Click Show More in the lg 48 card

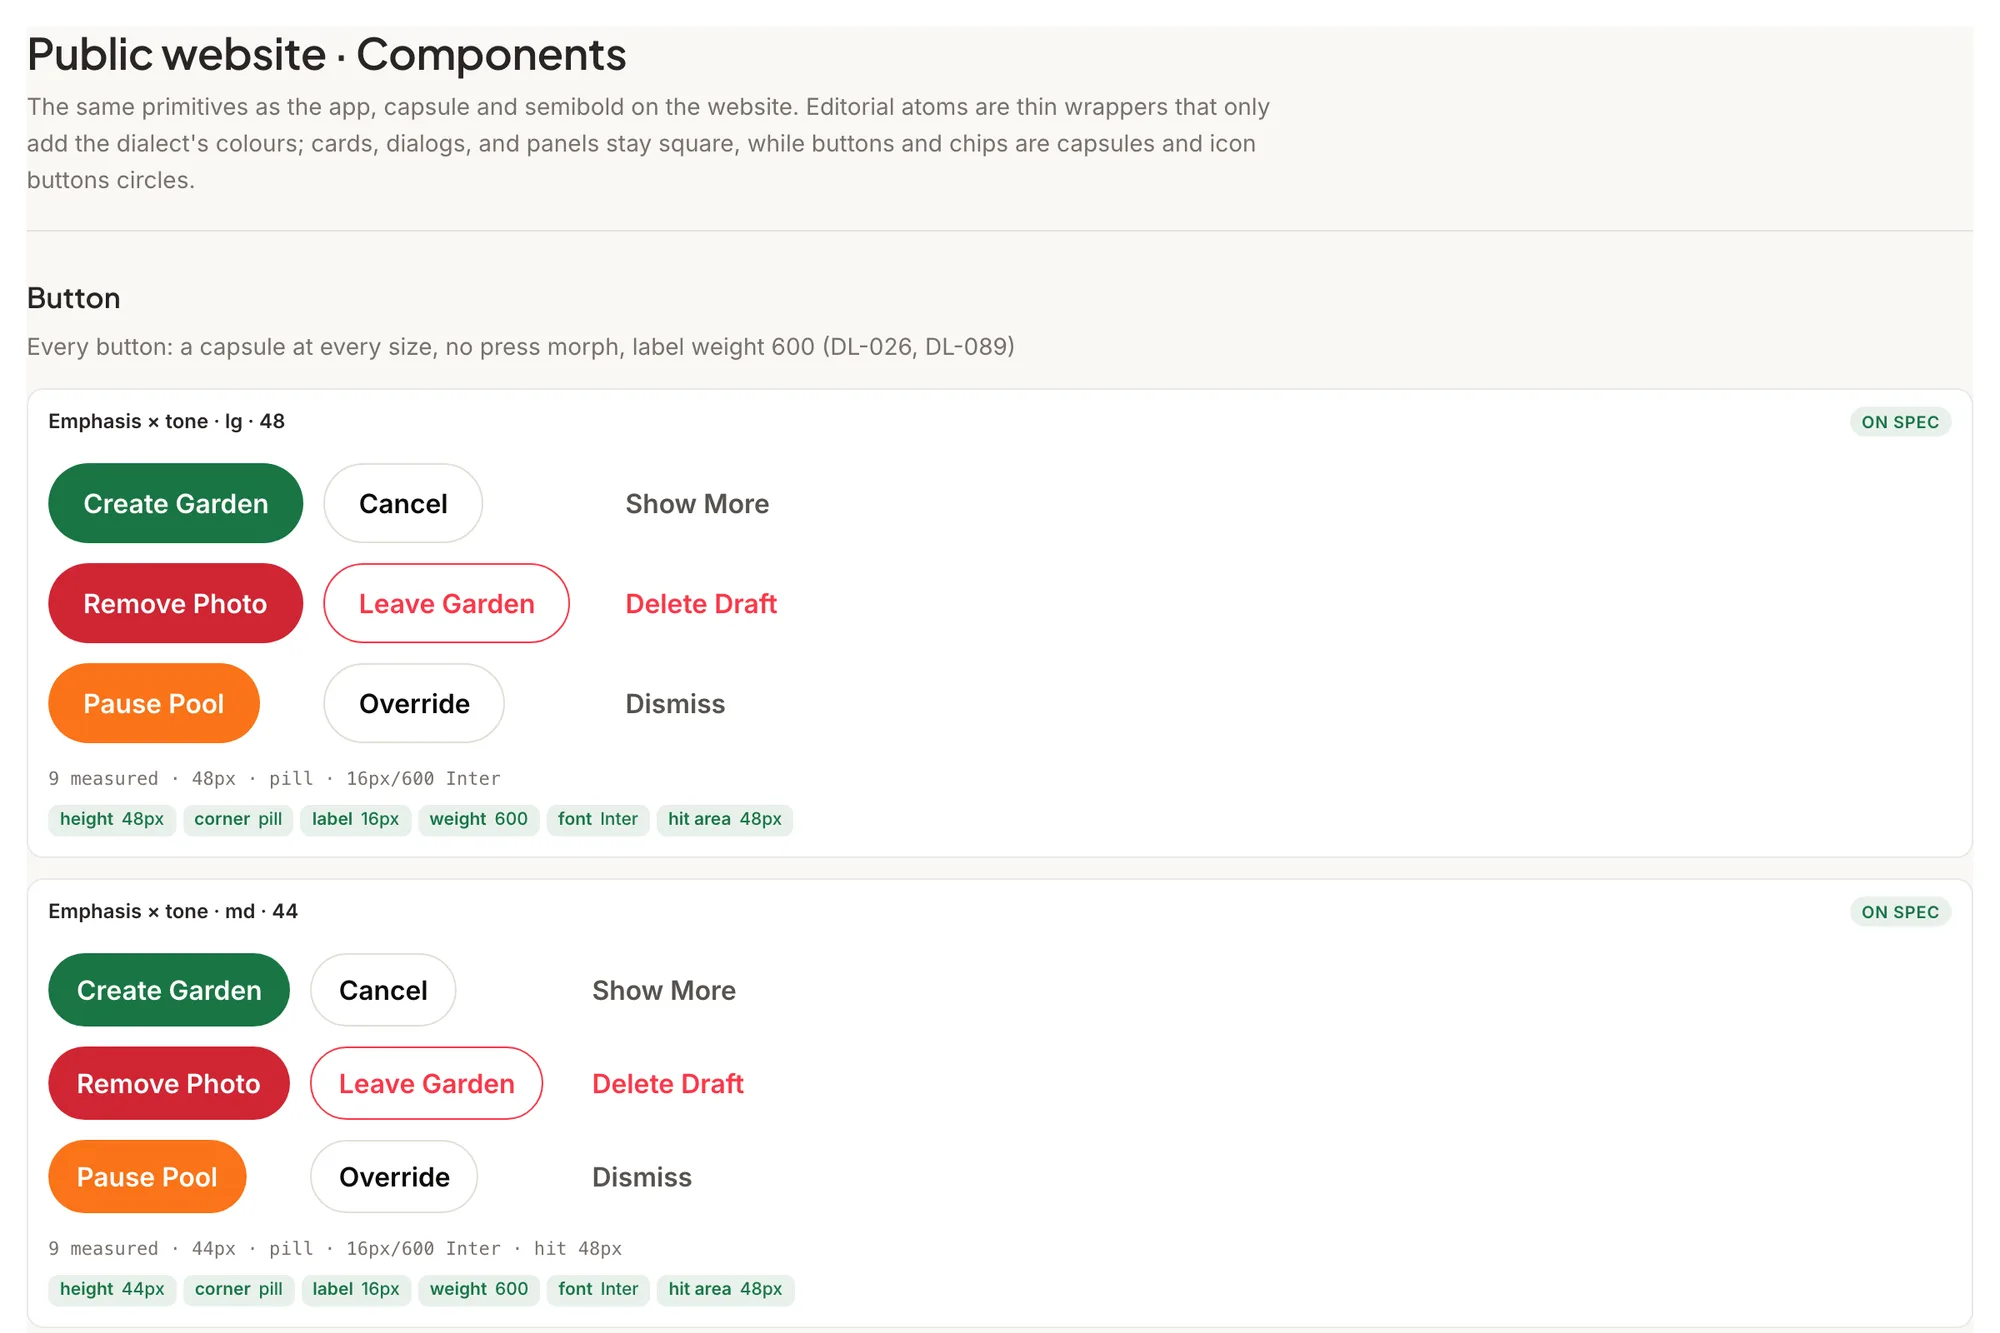pos(697,503)
